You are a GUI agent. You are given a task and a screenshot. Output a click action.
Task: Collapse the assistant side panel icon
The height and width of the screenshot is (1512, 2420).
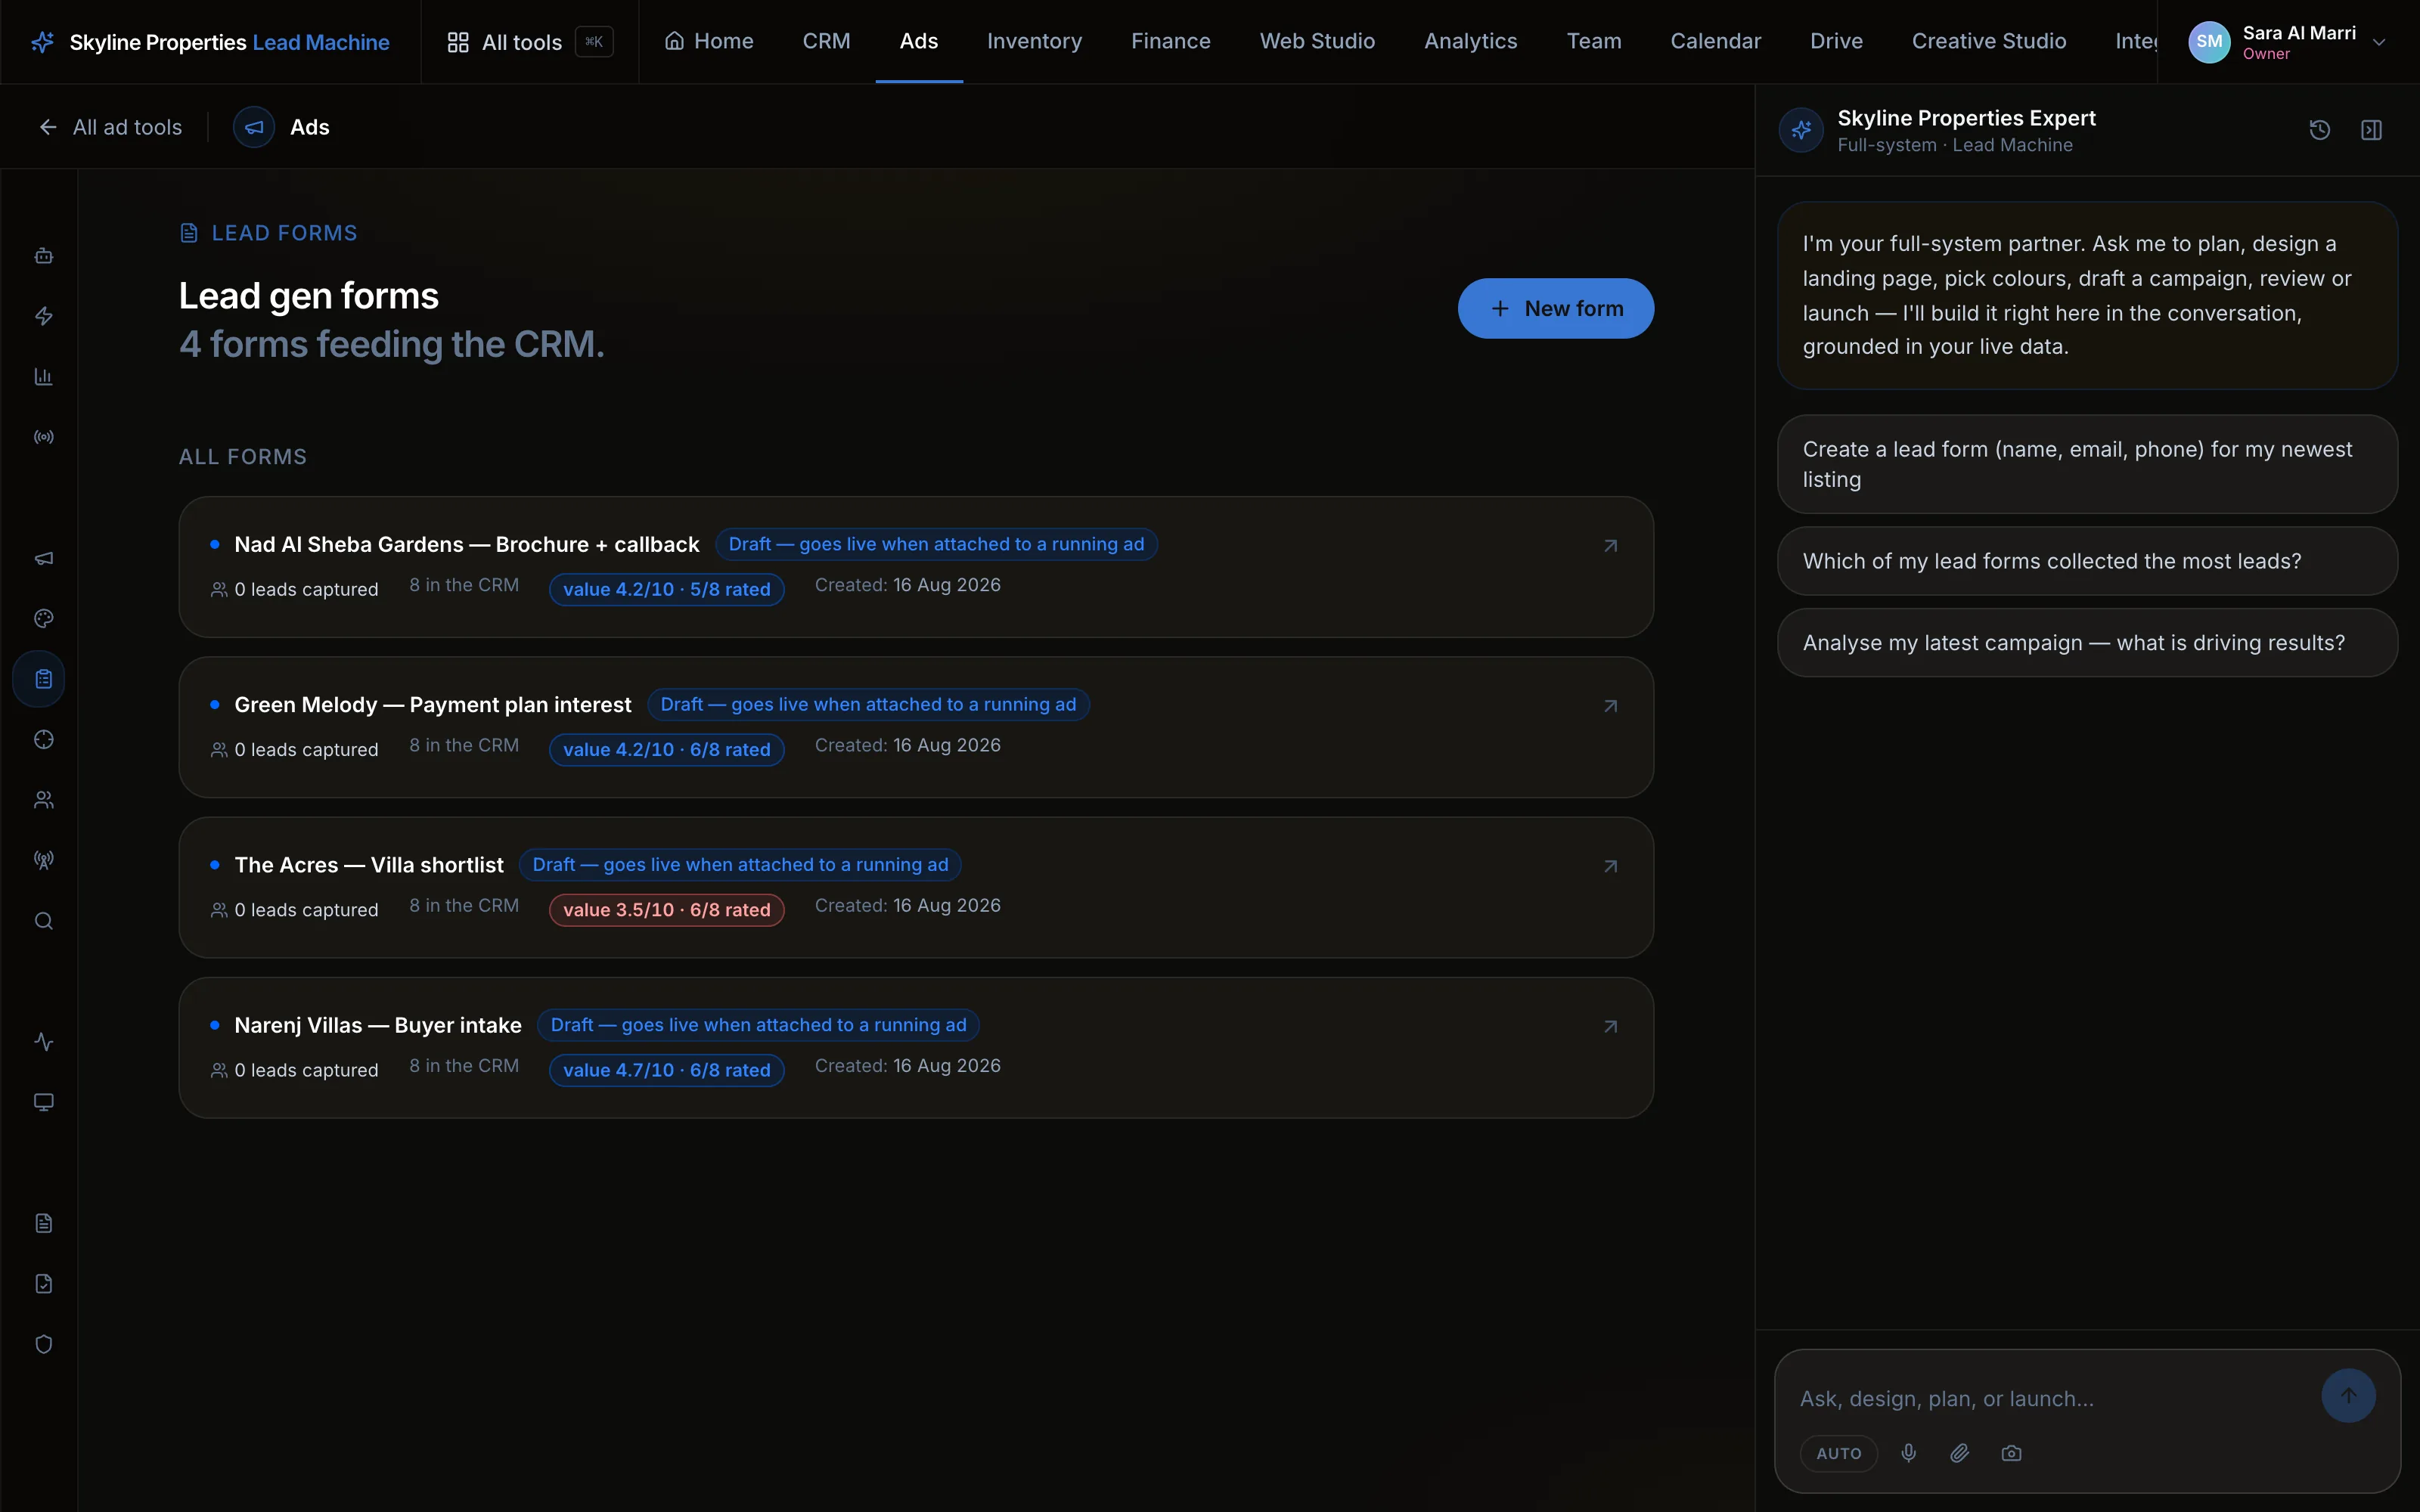pos(2371,130)
